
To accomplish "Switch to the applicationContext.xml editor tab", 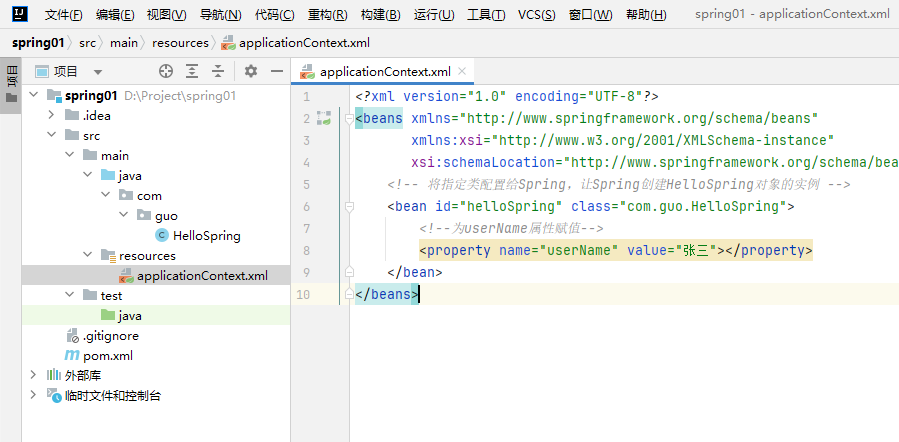I will (x=384, y=72).
